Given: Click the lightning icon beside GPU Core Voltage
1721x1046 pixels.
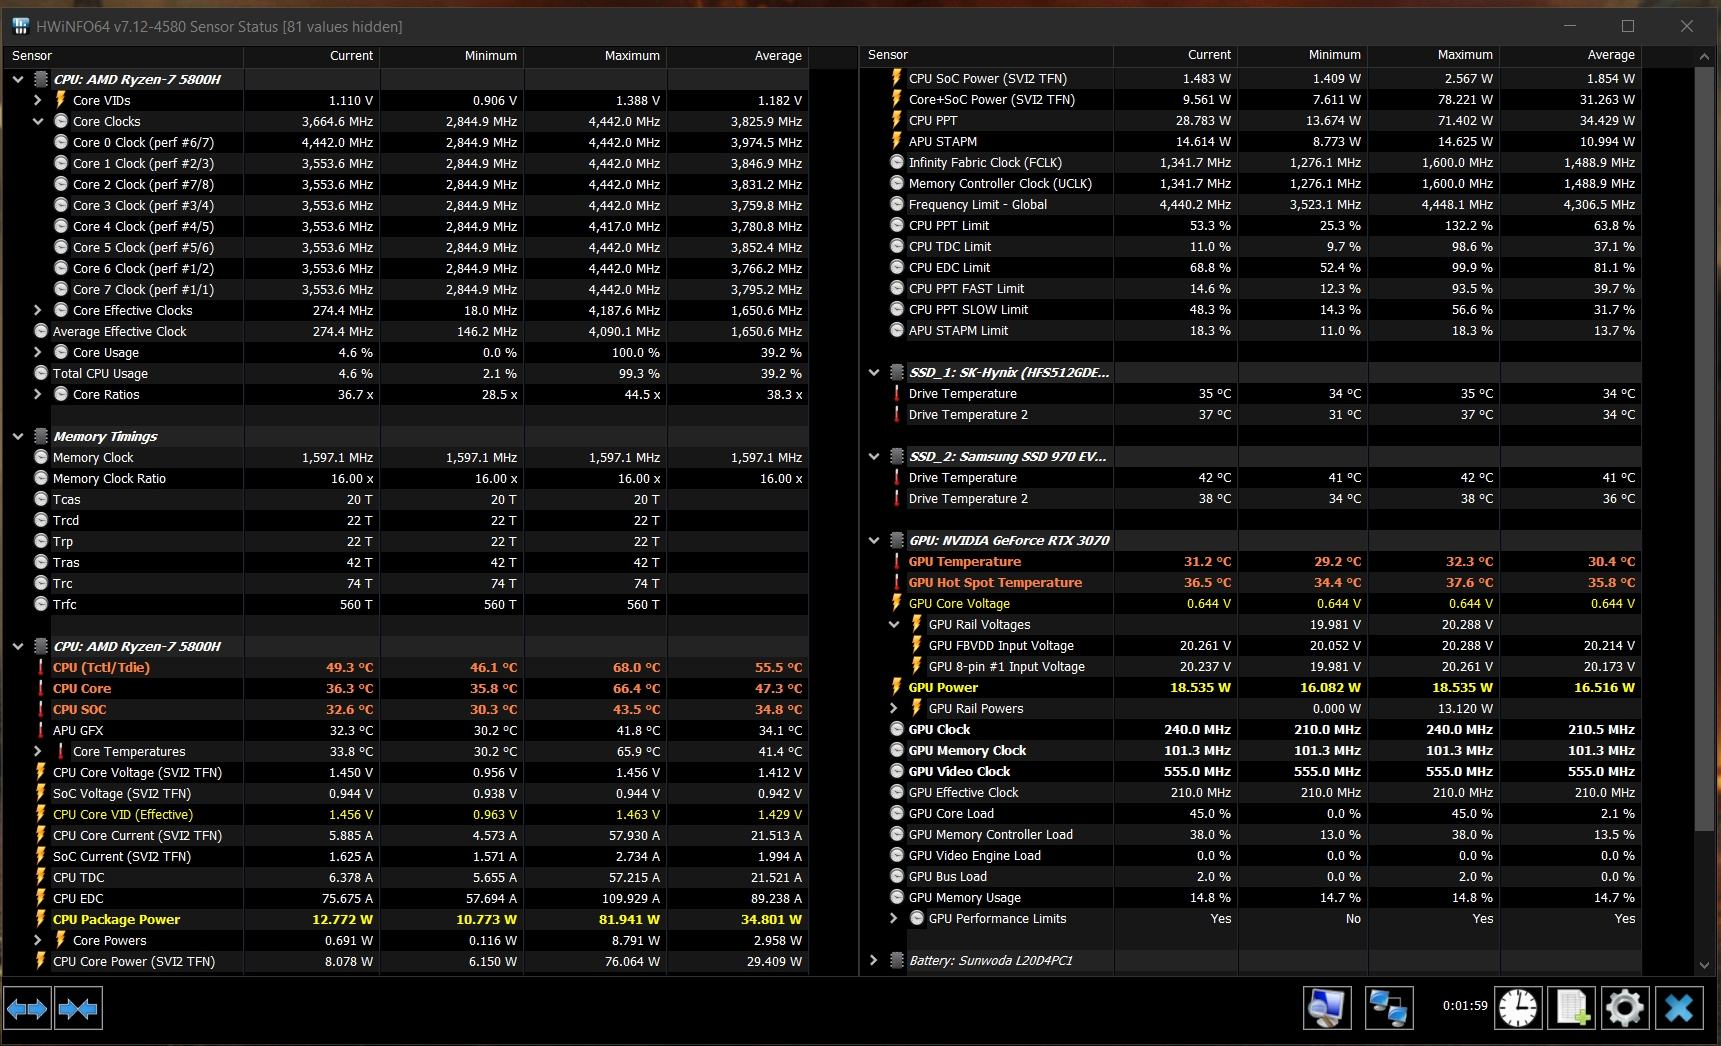Looking at the screenshot, I should (897, 603).
